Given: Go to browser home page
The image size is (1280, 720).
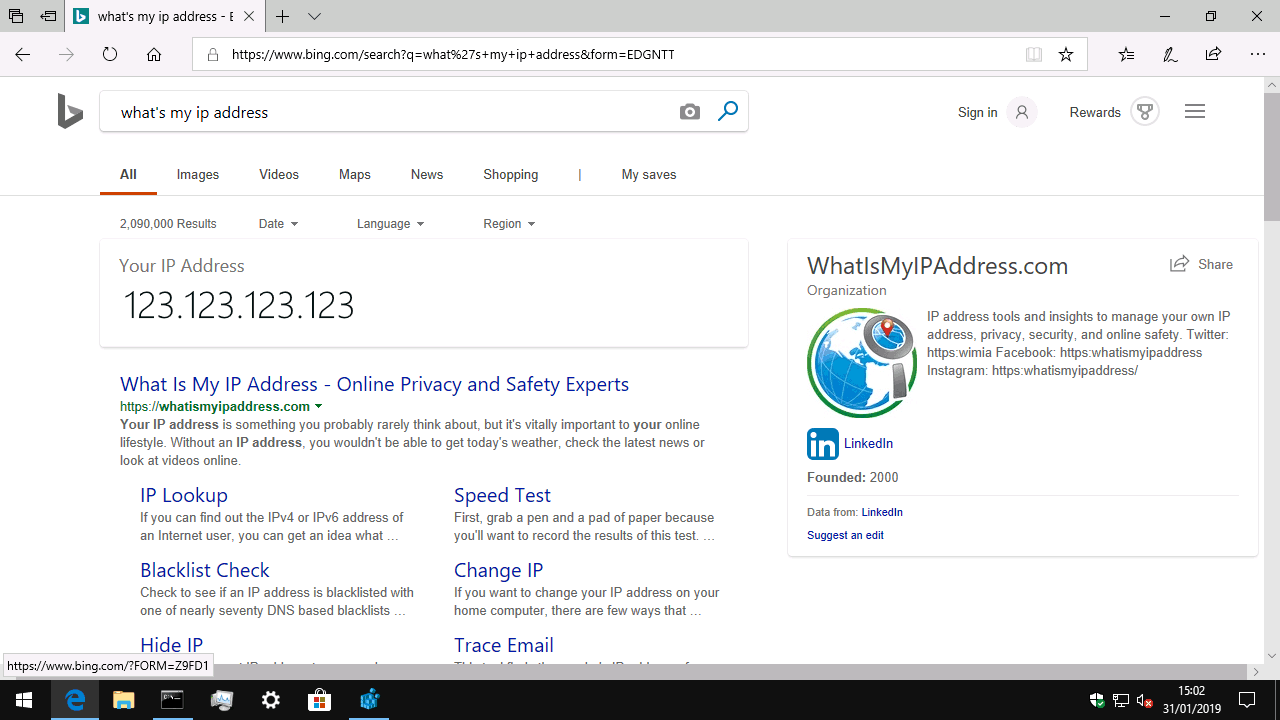Looking at the screenshot, I should [x=154, y=55].
